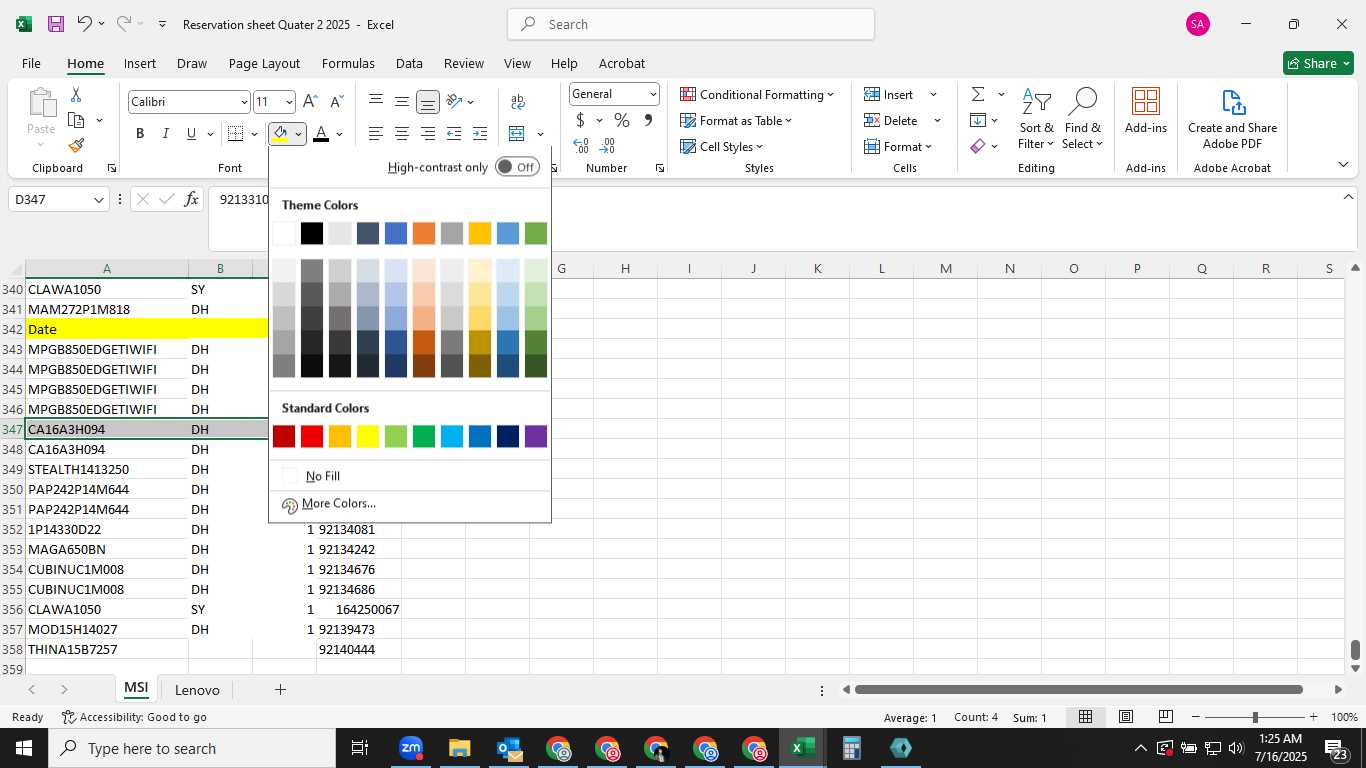The height and width of the screenshot is (768, 1366).
Task: Click the Increase Font Size icon
Action: [x=310, y=102]
